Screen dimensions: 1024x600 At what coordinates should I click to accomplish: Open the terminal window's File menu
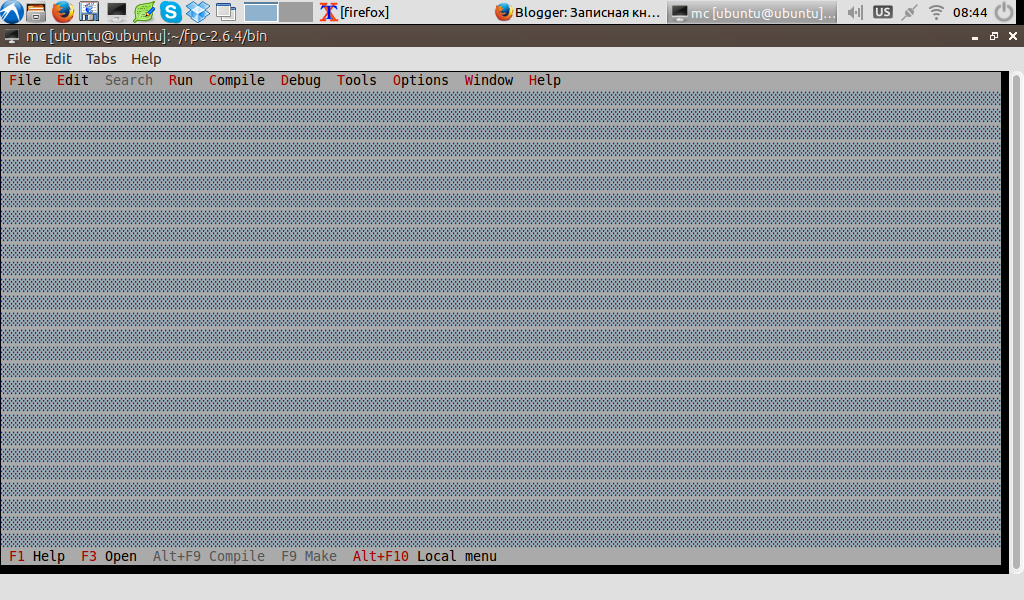point(19,59)
